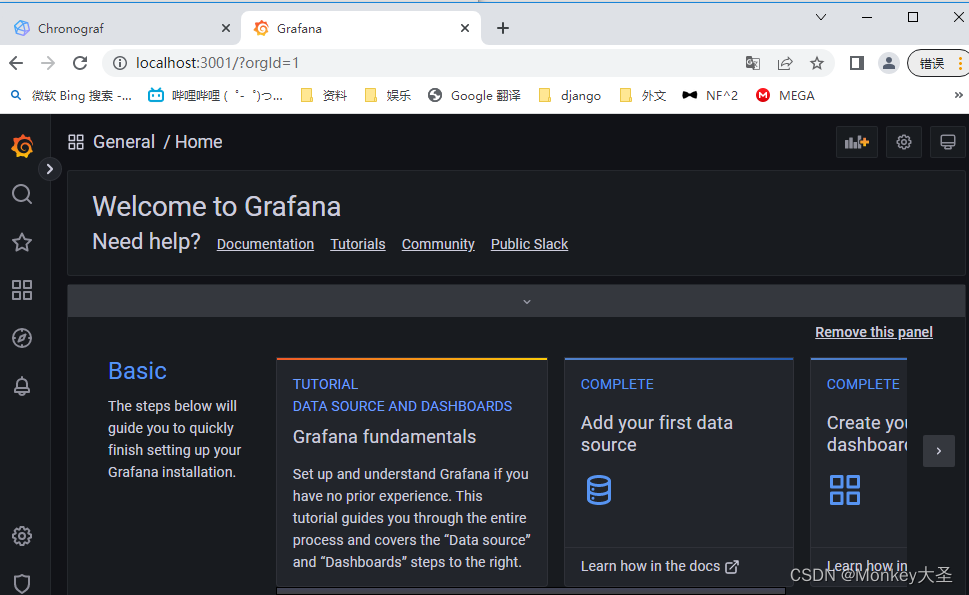The height and width of the screenshot is (595, 969).
Task: Open the Community link
Action: point(438,244)
